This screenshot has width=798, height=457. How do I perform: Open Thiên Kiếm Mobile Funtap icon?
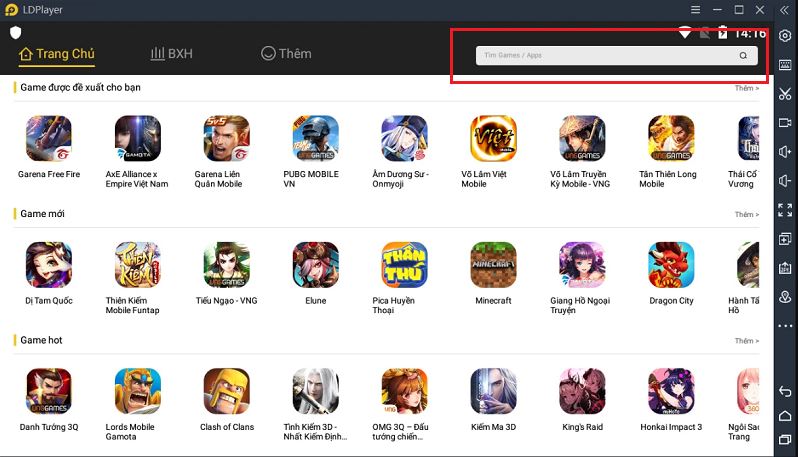tap(137, 265)
